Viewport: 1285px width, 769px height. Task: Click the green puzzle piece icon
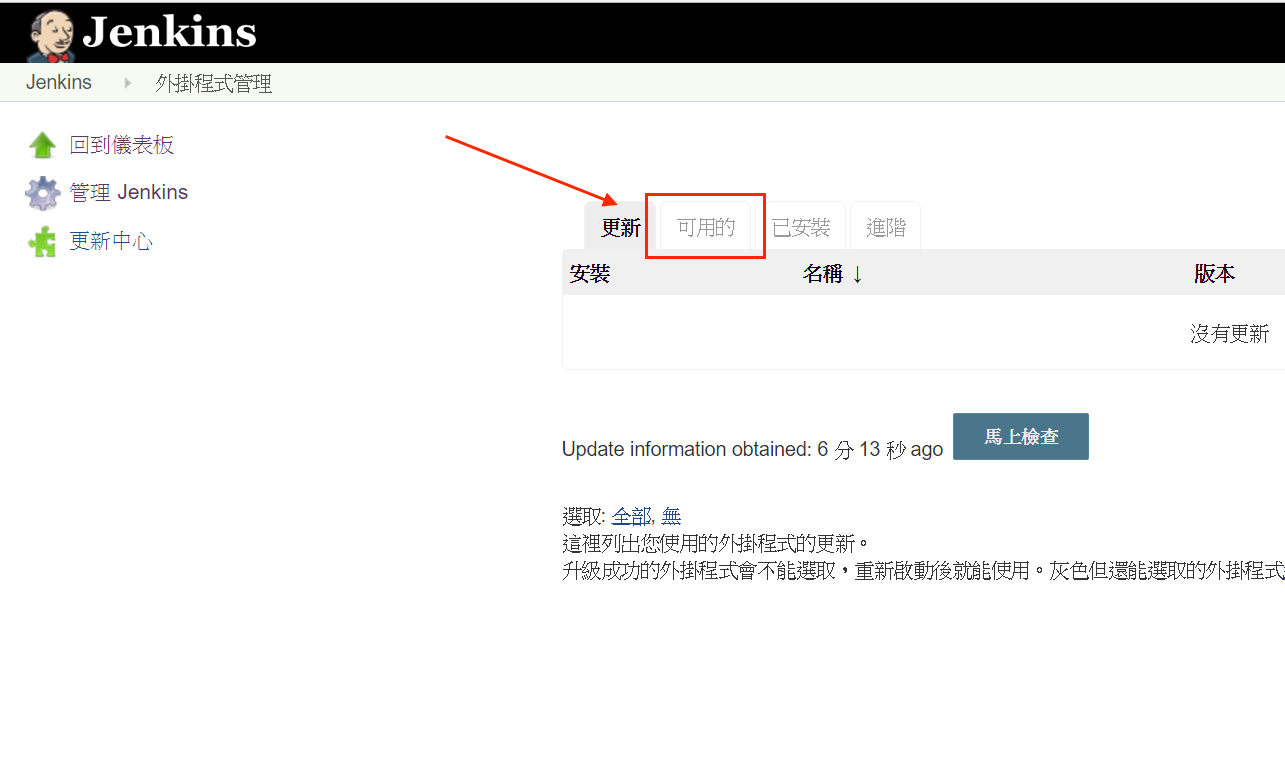42,242
